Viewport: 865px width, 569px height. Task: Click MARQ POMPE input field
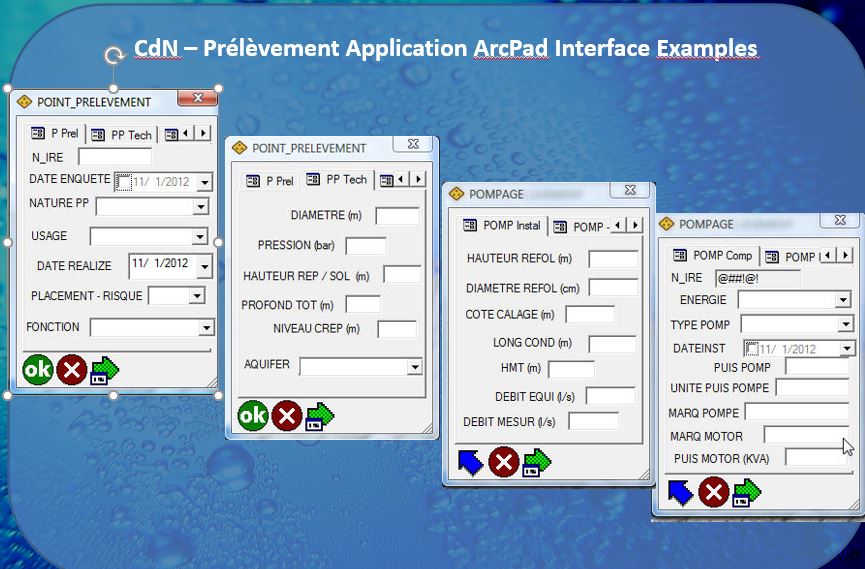pos(797,412)
